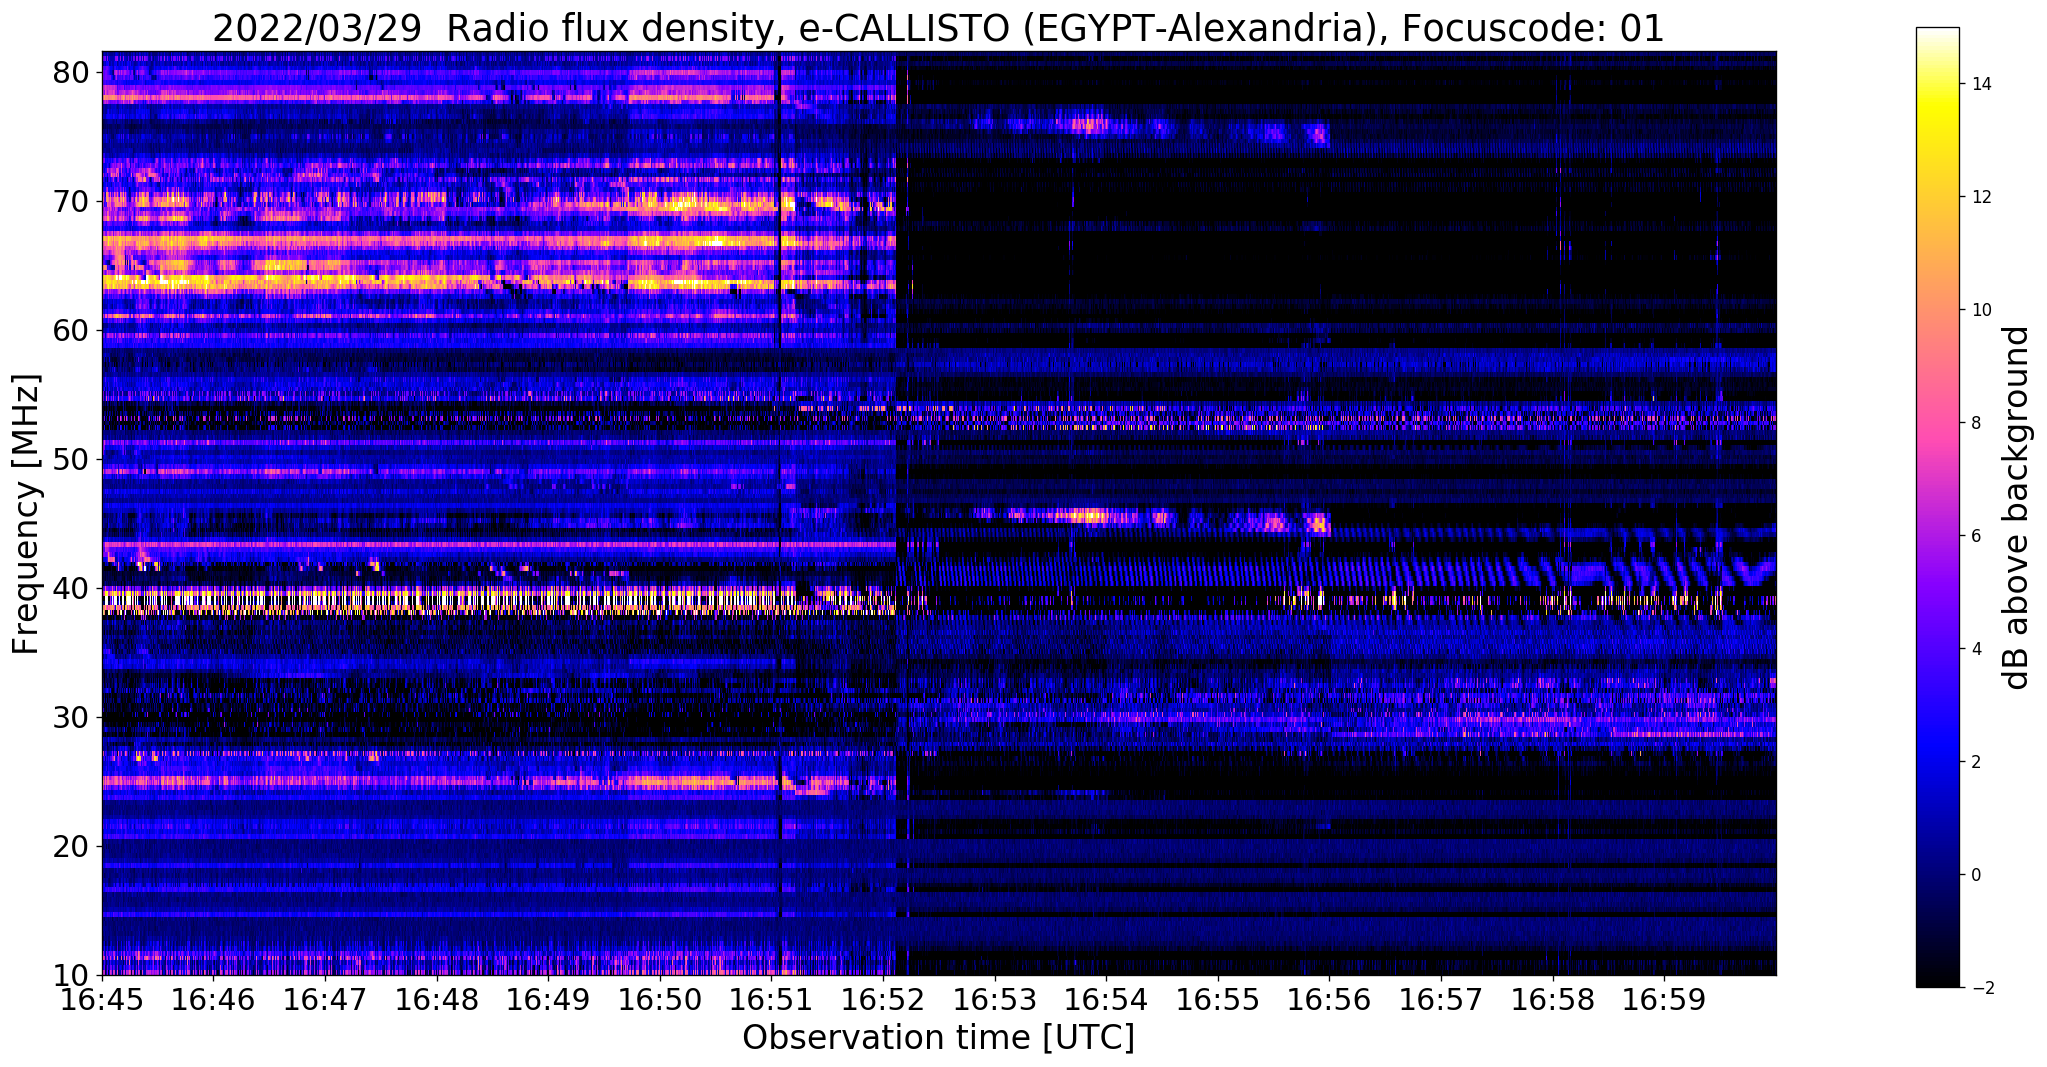Viewport: 2047px width, 1067px height.
Task: Click the colorbar tick label 4
Action: [x=1976, y=649]
